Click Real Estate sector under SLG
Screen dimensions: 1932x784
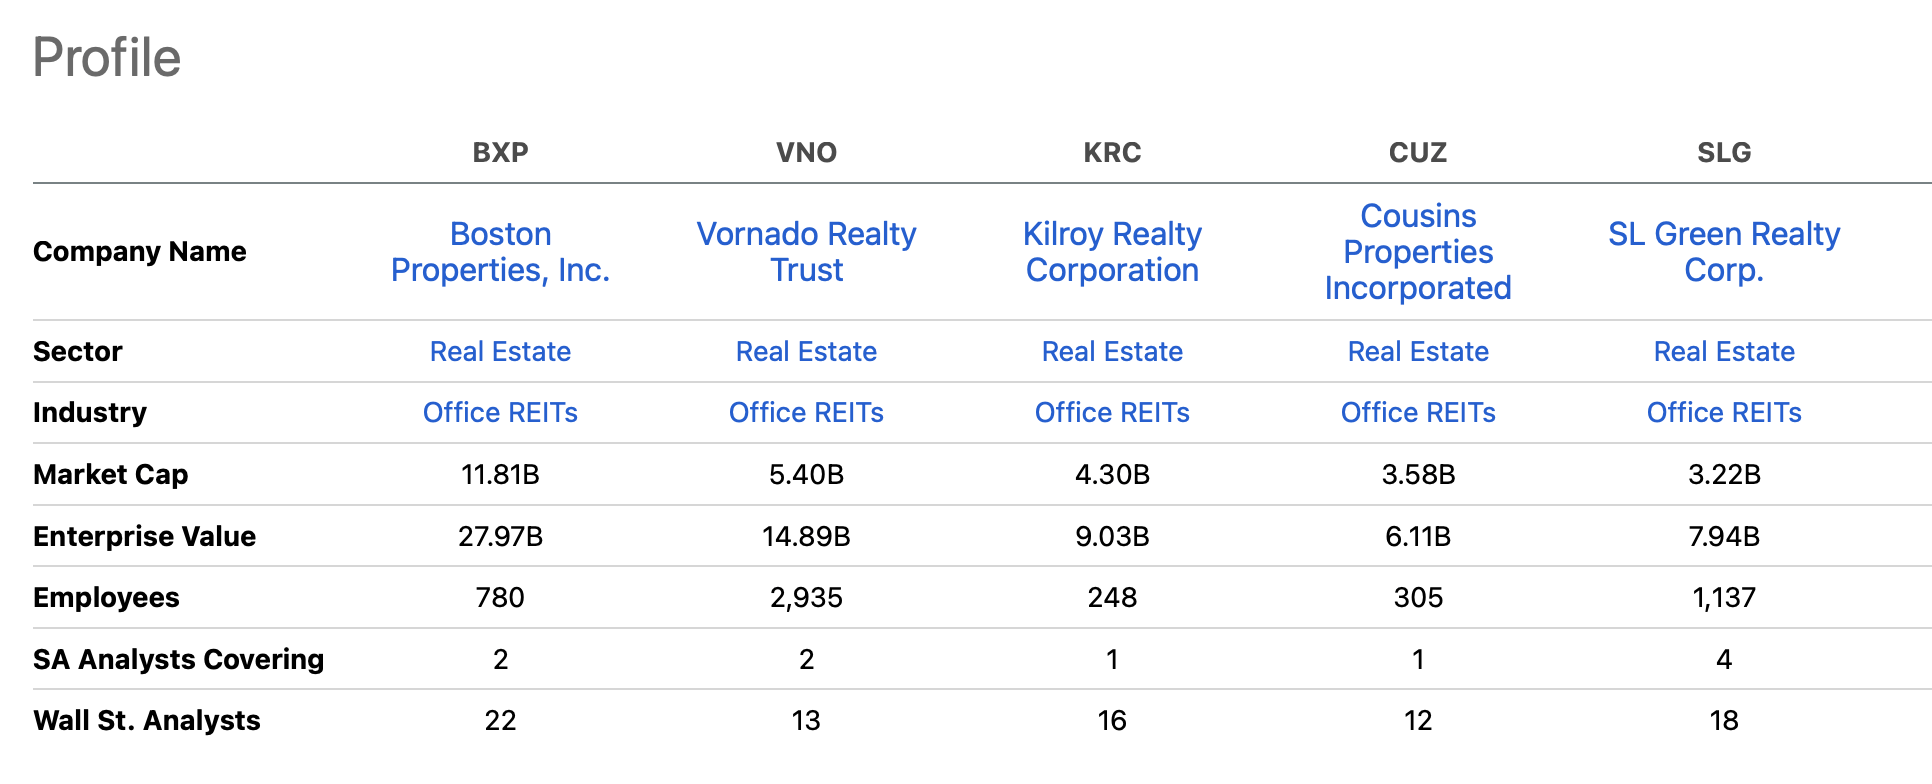coord(1724,352)
